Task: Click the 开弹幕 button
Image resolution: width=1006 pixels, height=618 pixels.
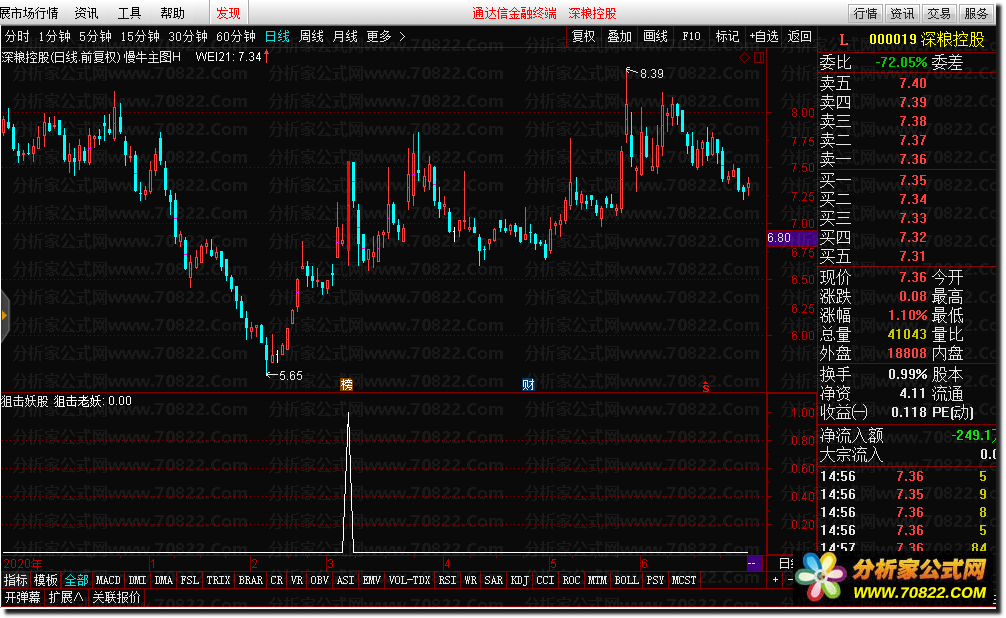Action: click(22, 597)
